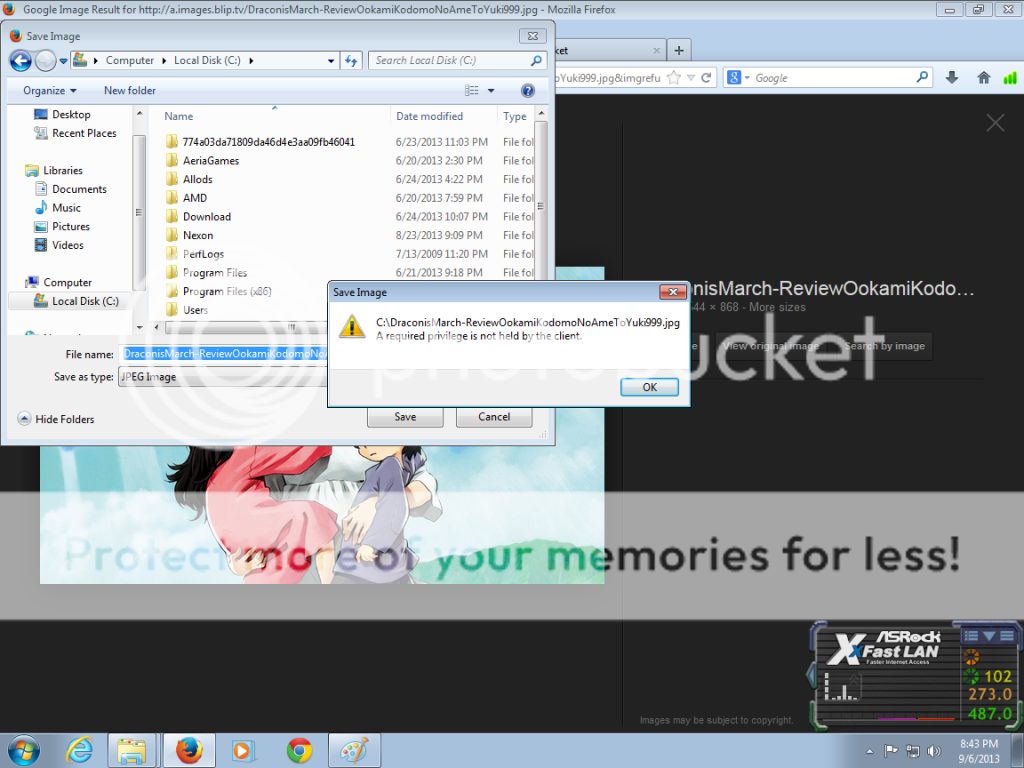Close the Google image preview with the X icon
The width and height of the screenshot is (1024, 768).
995,123
